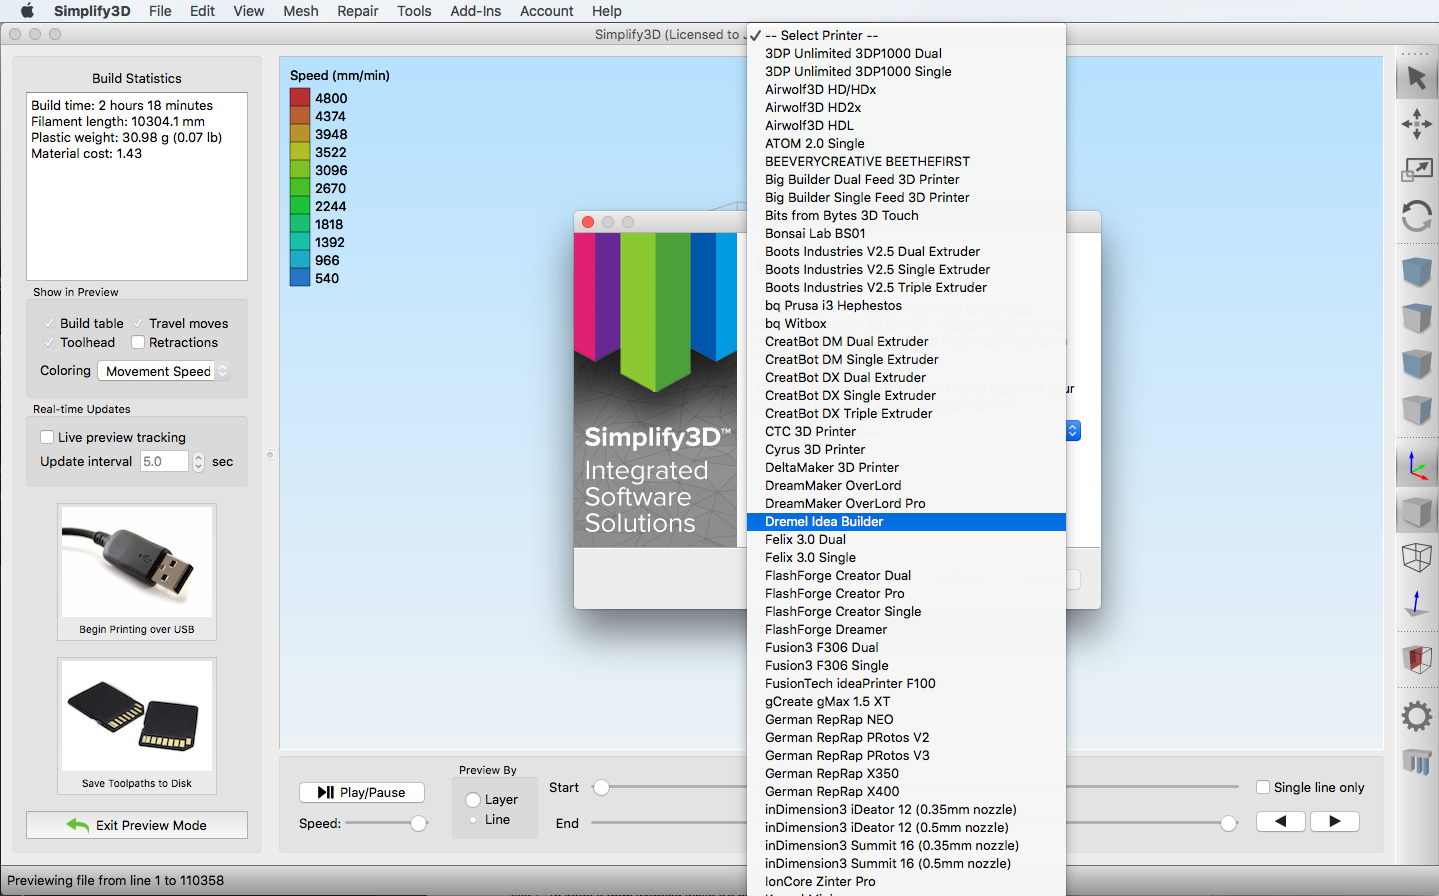Screen dimensions: 1439x896
Task: Activate the move/translate model tool
Action: [1416, 124]
